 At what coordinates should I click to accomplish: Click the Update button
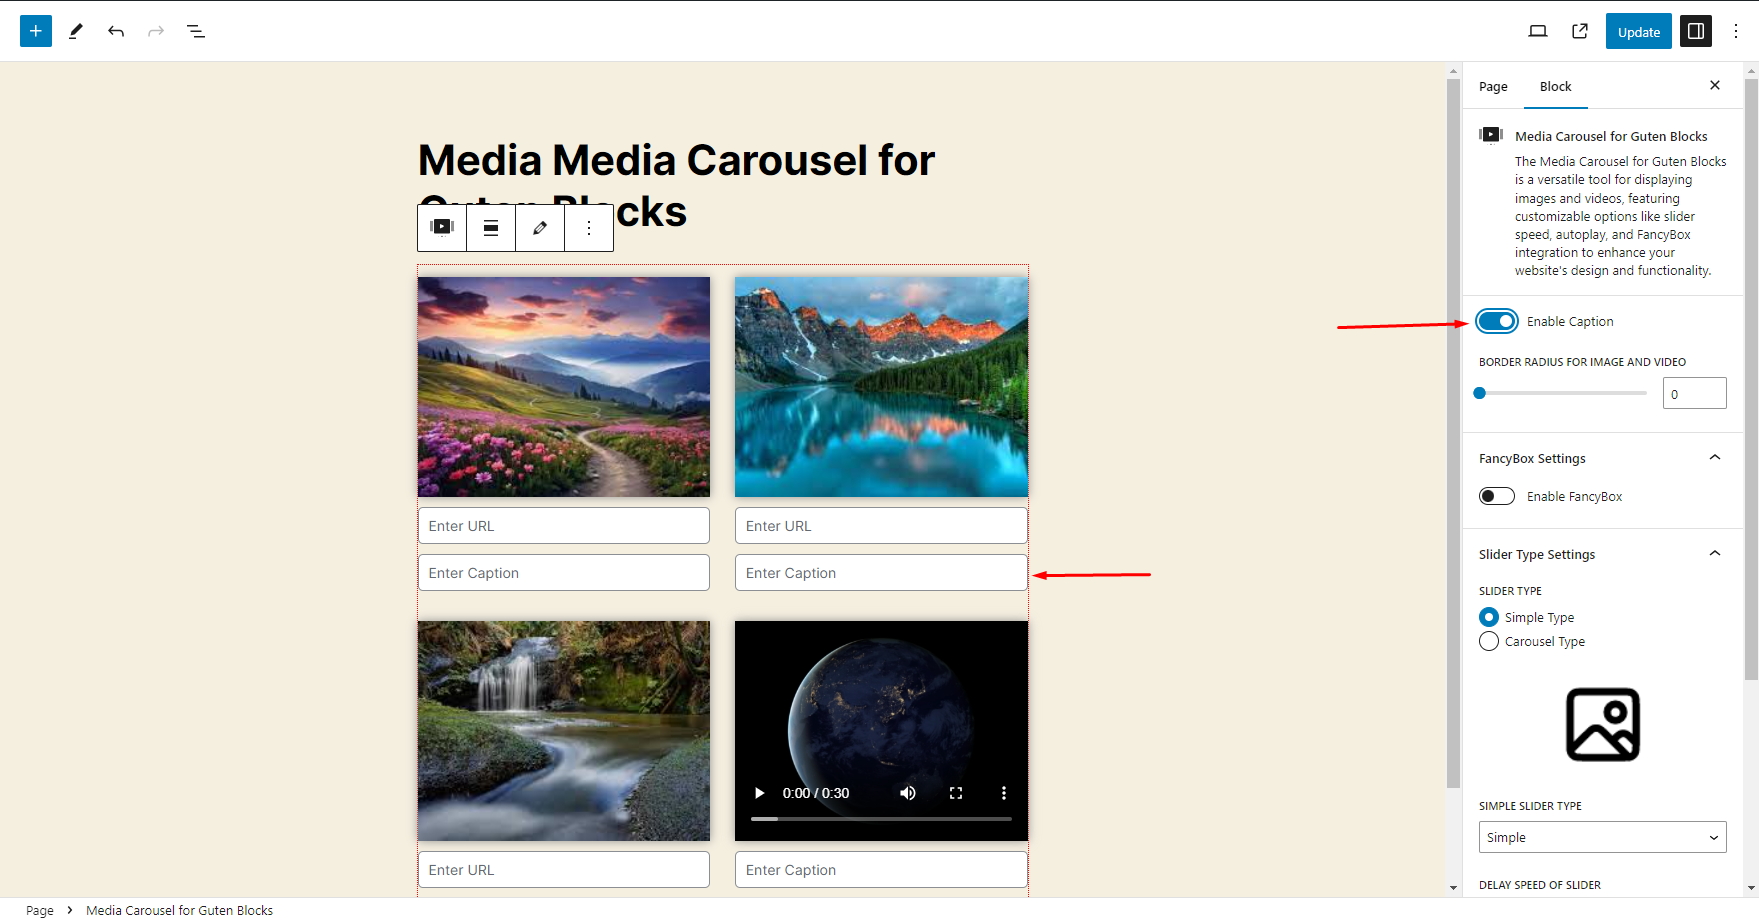coord(1639,31)
